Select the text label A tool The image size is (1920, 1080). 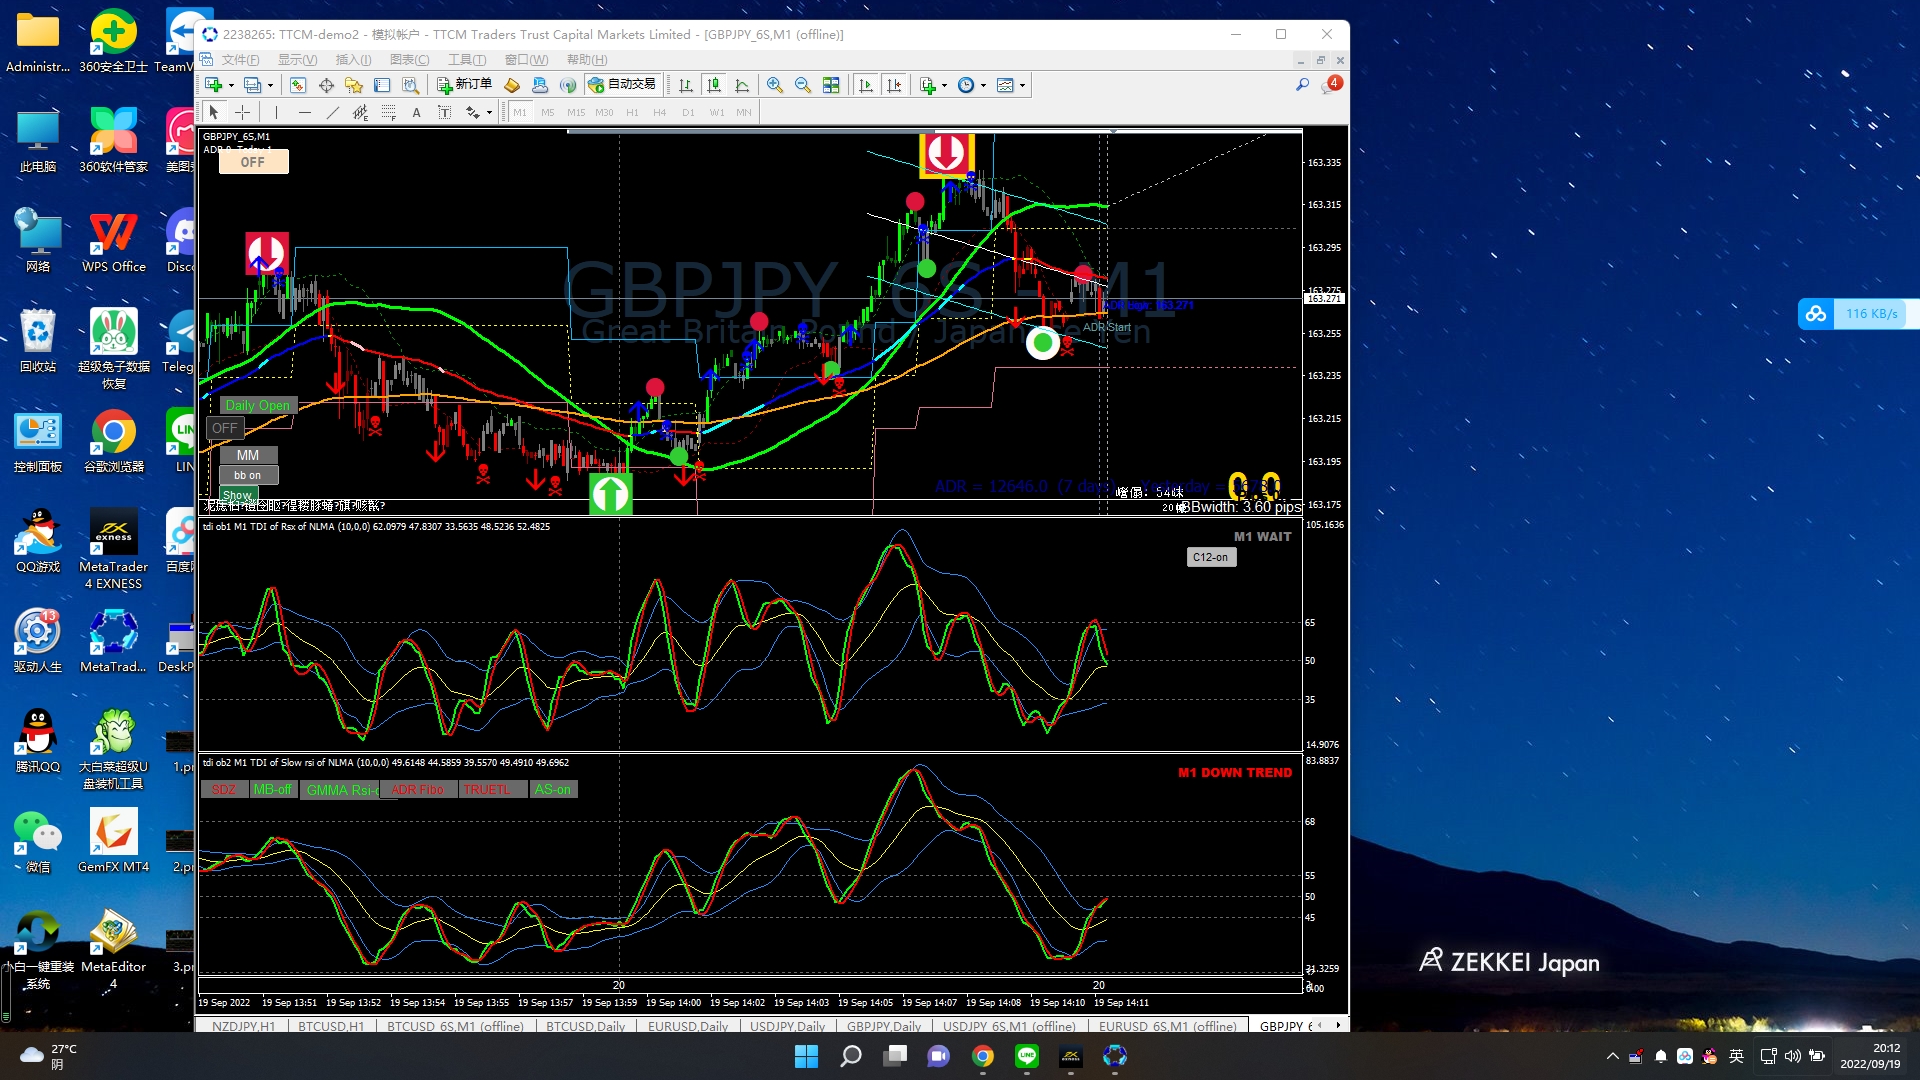coord(416,113)
